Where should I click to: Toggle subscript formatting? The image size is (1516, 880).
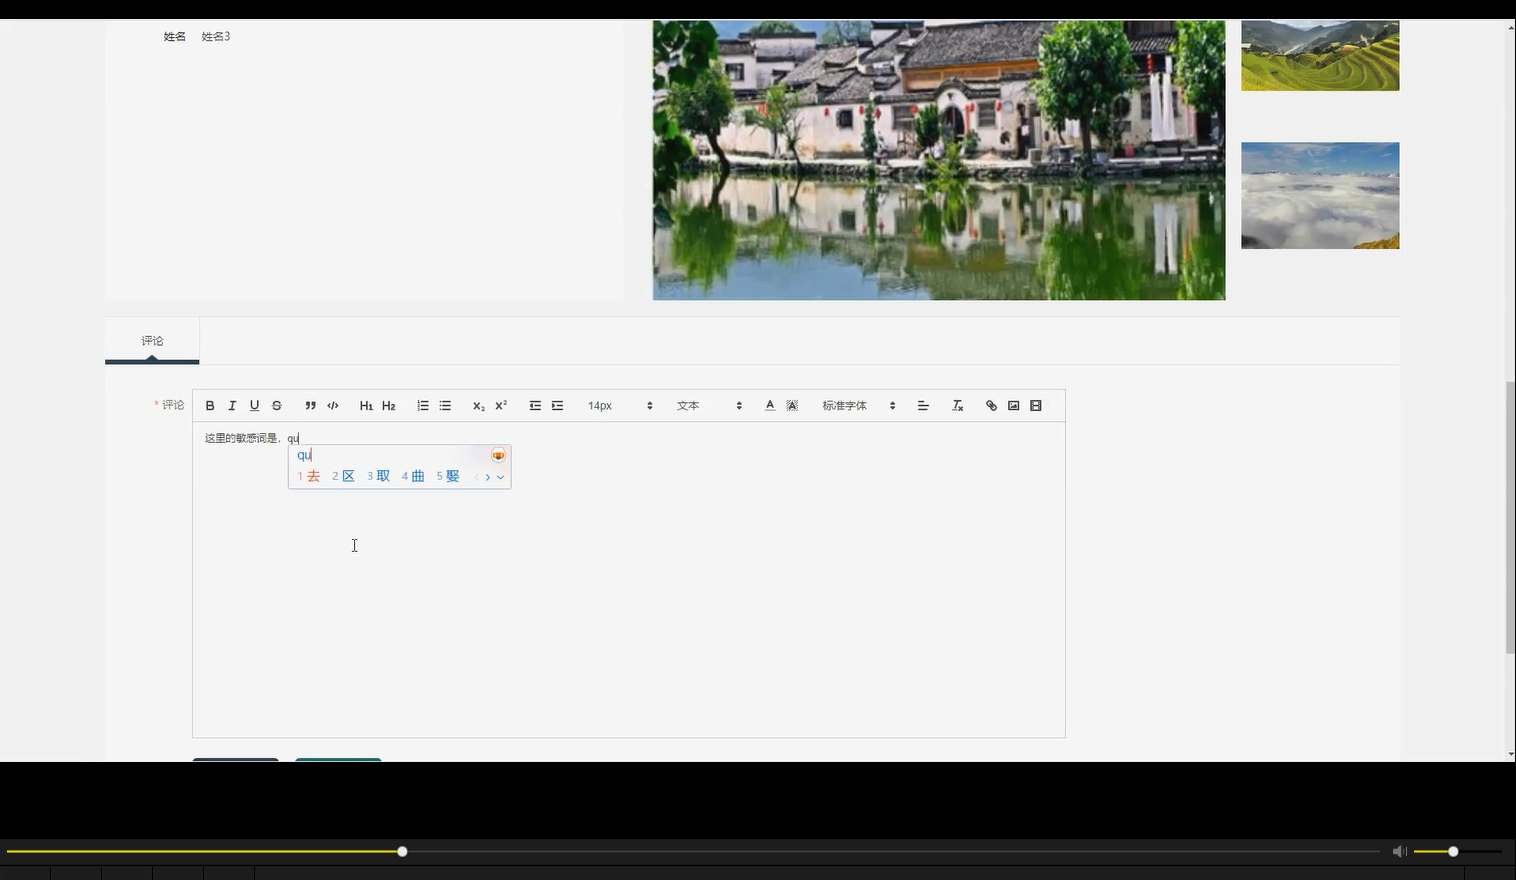pyautogui.click(x=478, y=405)
